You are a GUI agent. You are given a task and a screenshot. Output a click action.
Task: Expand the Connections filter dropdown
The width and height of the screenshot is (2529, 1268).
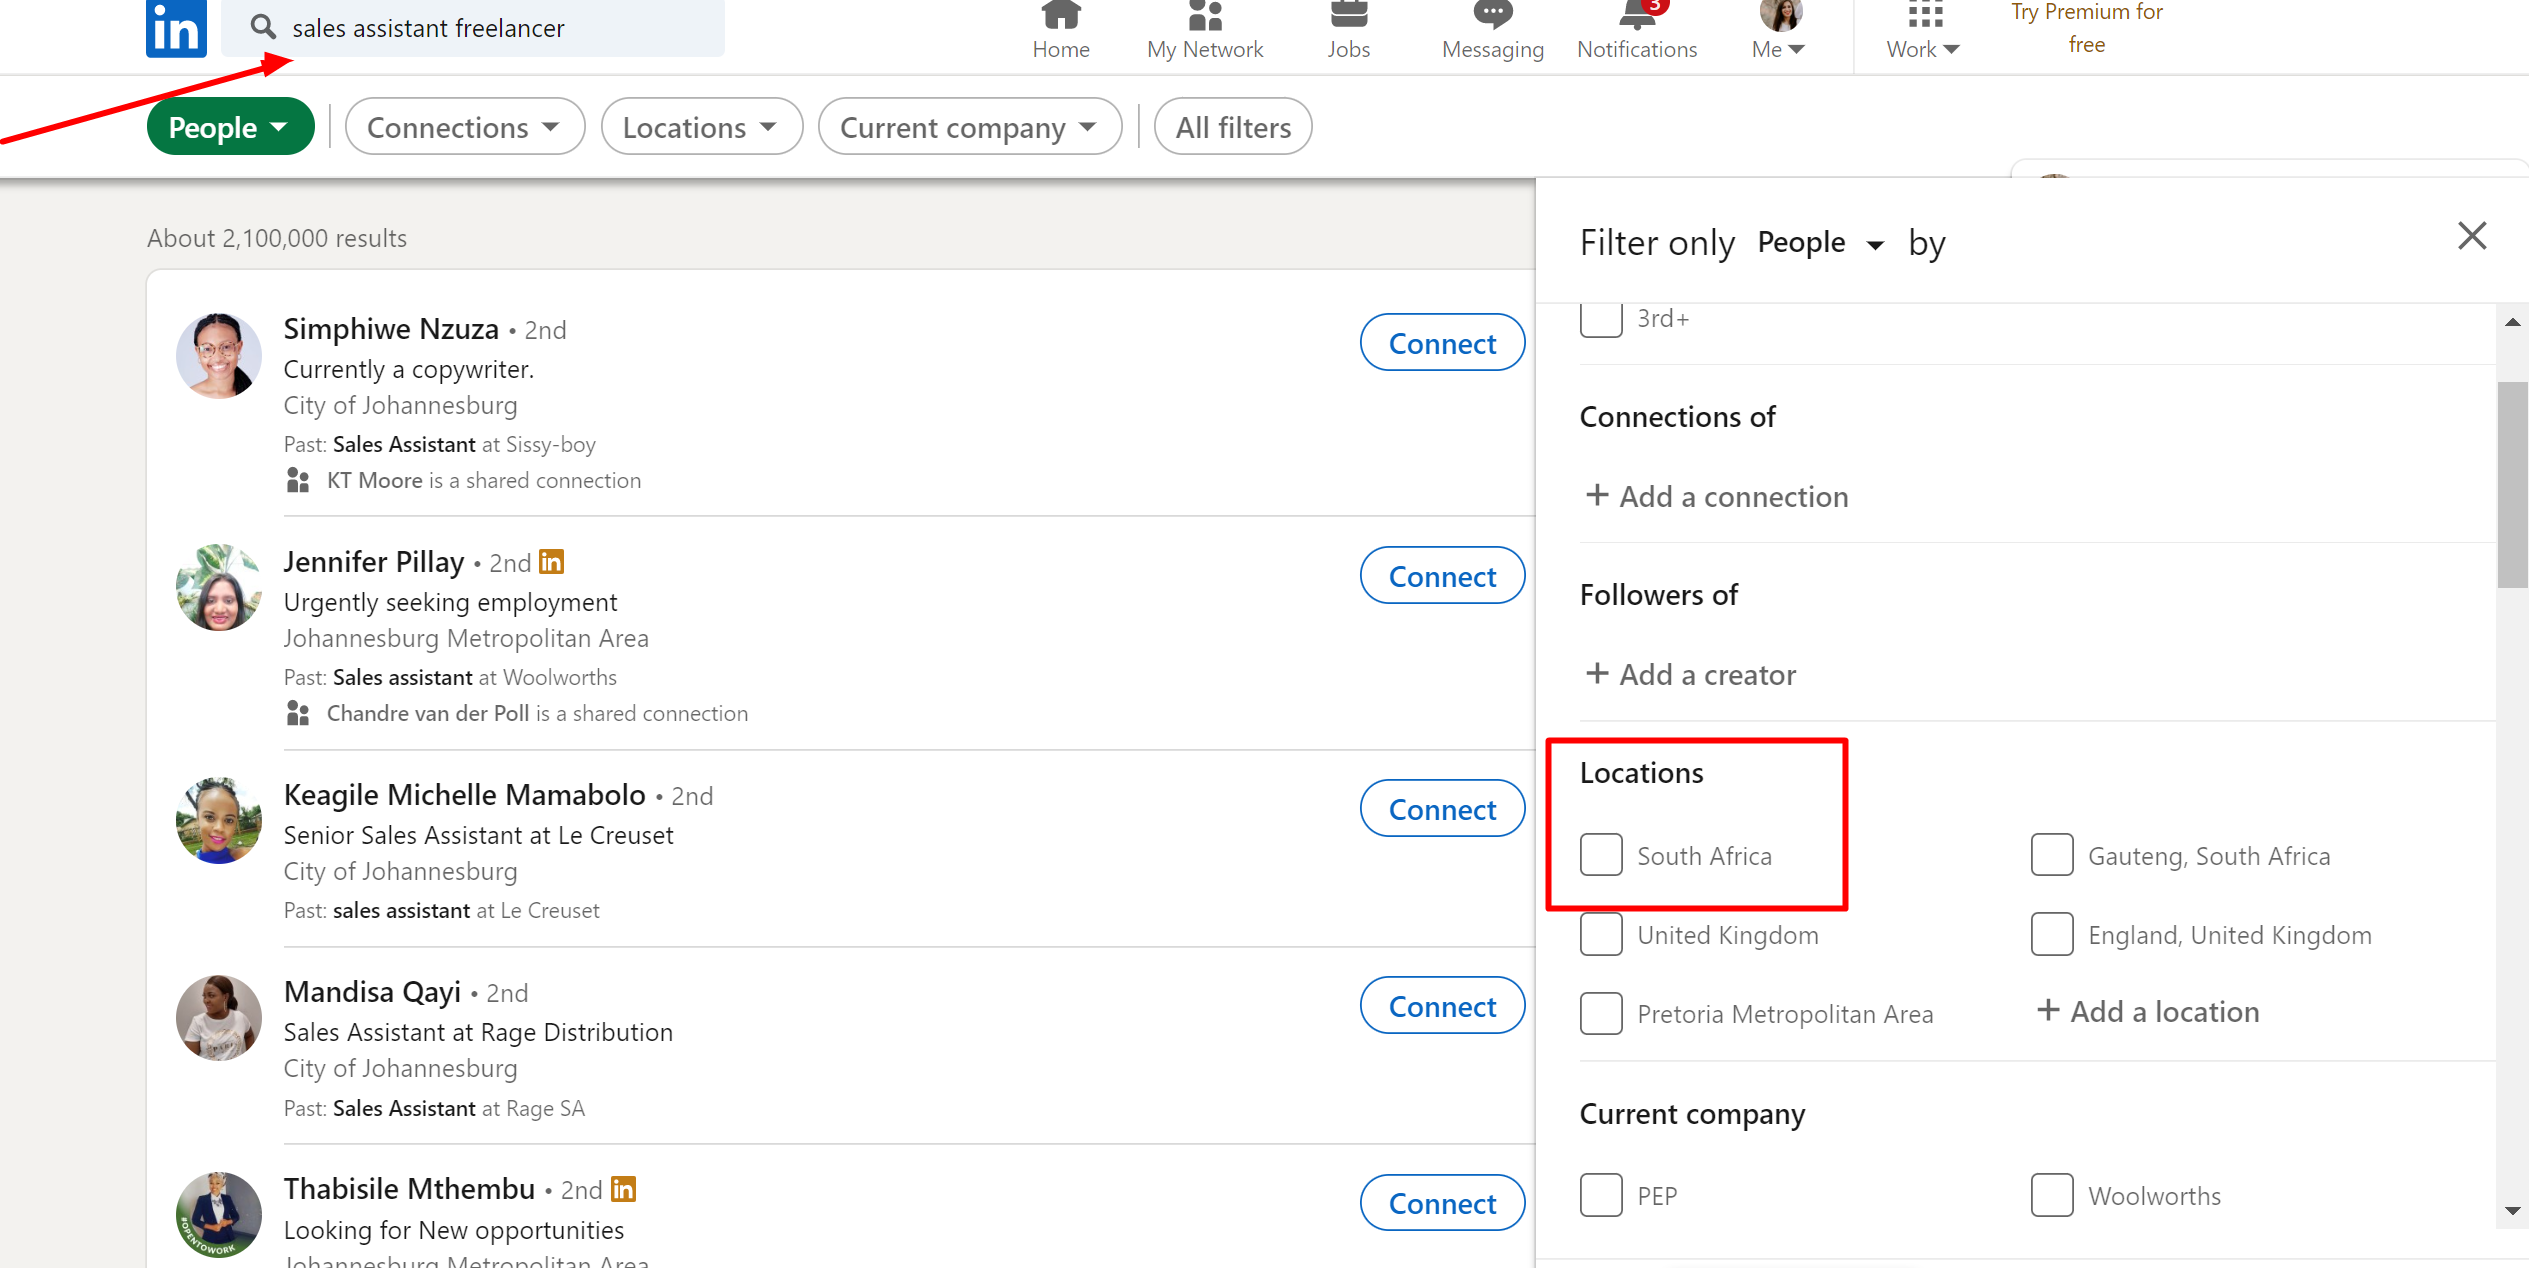point(464,127)
